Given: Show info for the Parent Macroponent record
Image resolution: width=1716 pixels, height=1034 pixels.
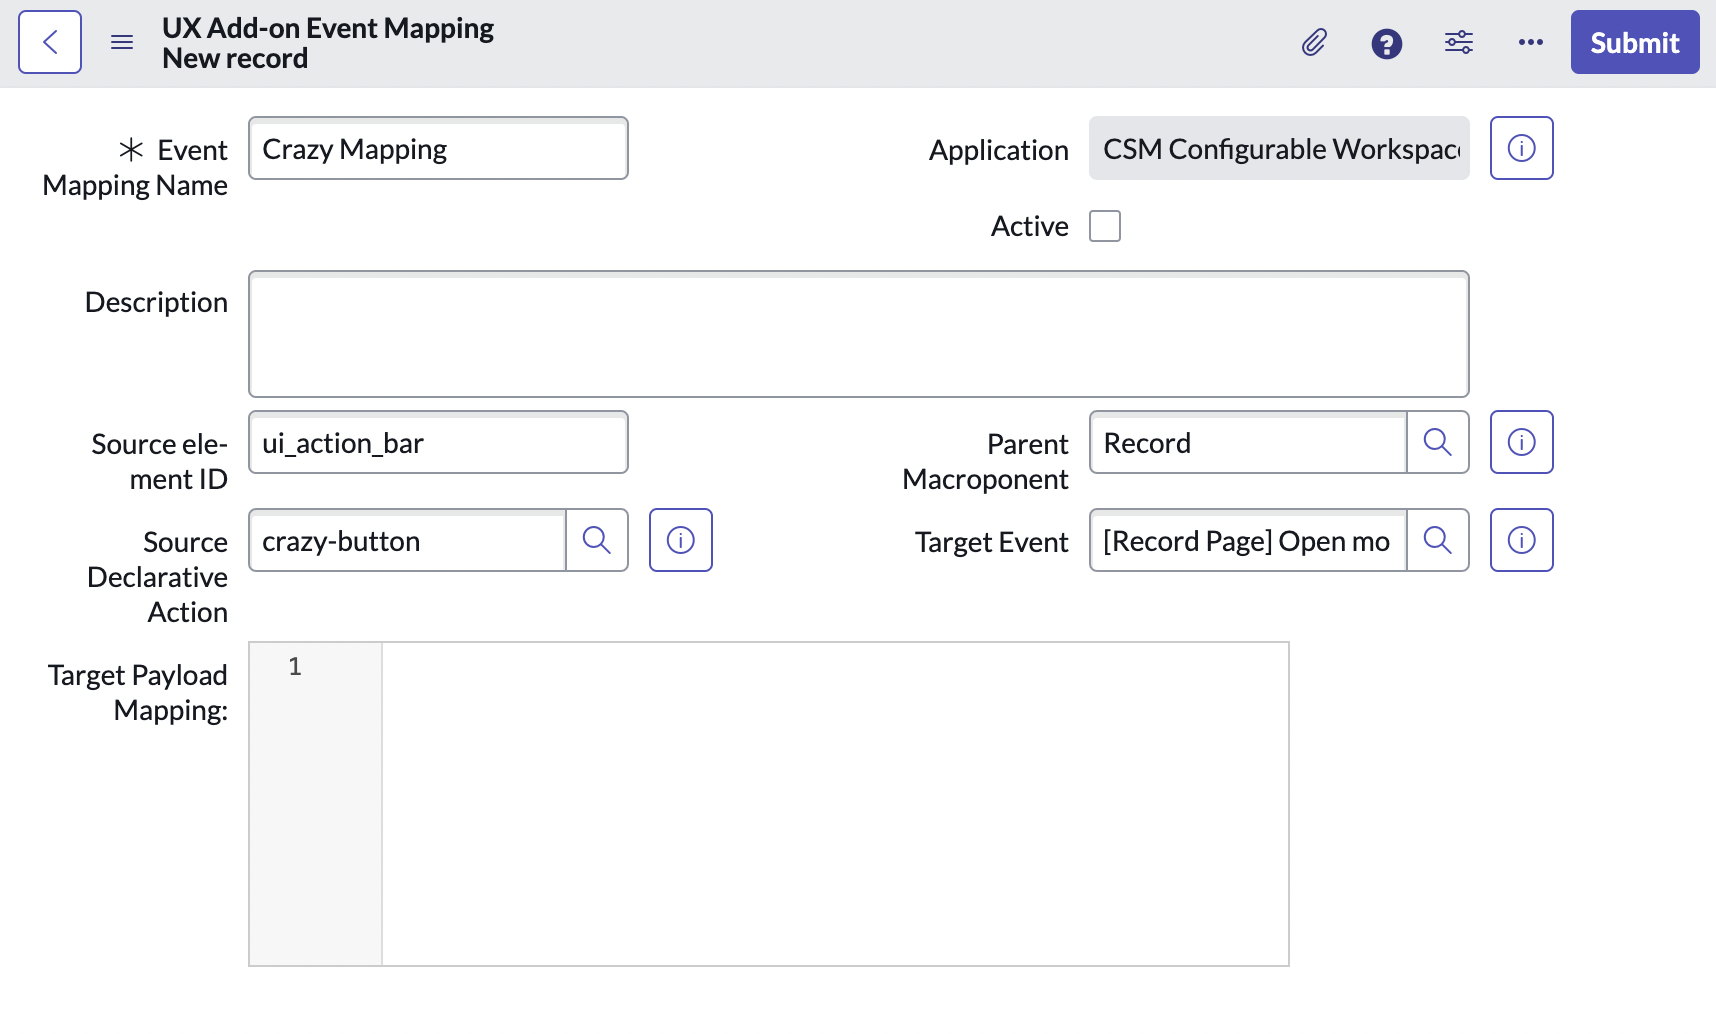Looking at the screenshot, I should 1521,442.
